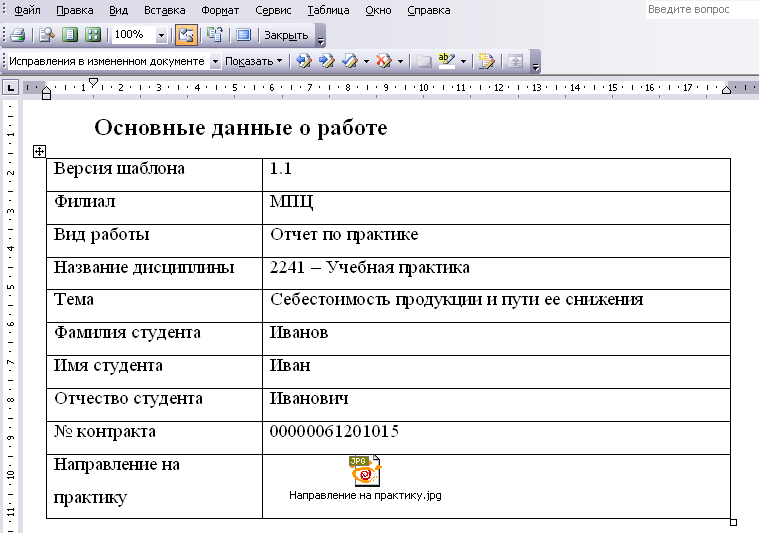
Task: Click the Закрыть preview button
Action: tap(286, 35)
